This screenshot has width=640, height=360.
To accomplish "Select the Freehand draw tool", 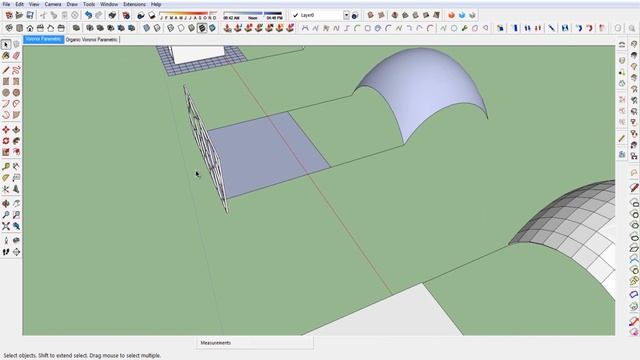I will [x=16, y=70].
